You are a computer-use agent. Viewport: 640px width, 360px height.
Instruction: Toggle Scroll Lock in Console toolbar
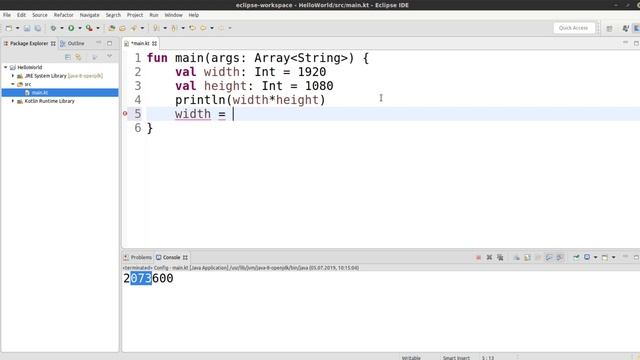(527, 258)
